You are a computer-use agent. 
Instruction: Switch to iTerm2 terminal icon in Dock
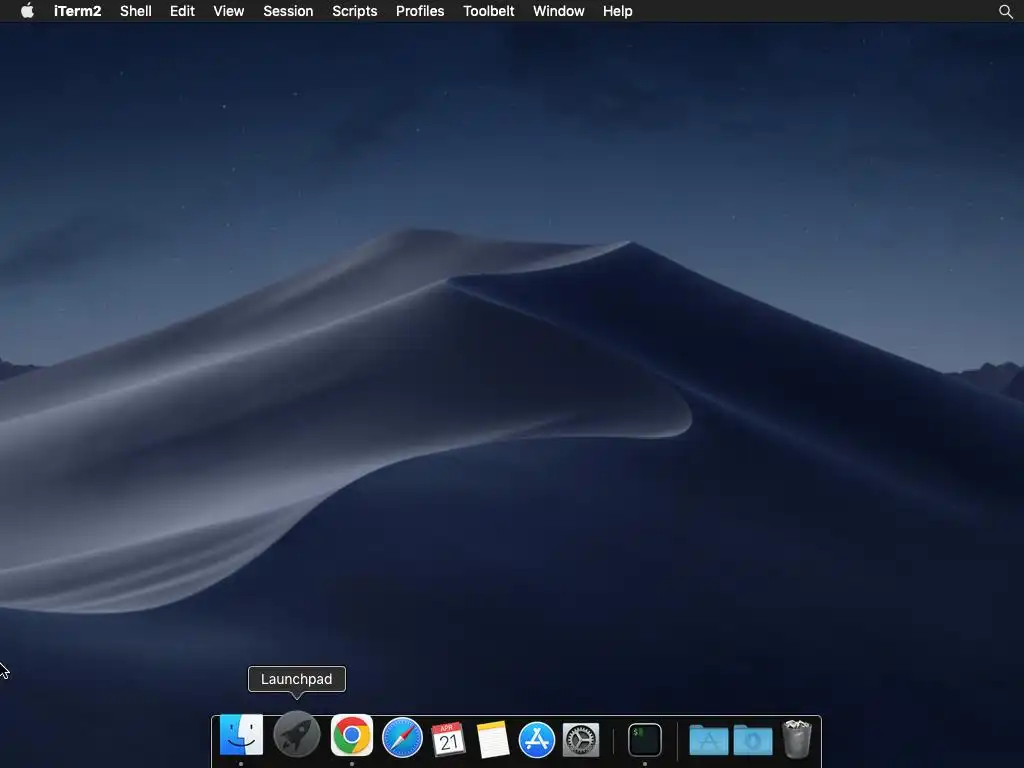click(645, 740)
